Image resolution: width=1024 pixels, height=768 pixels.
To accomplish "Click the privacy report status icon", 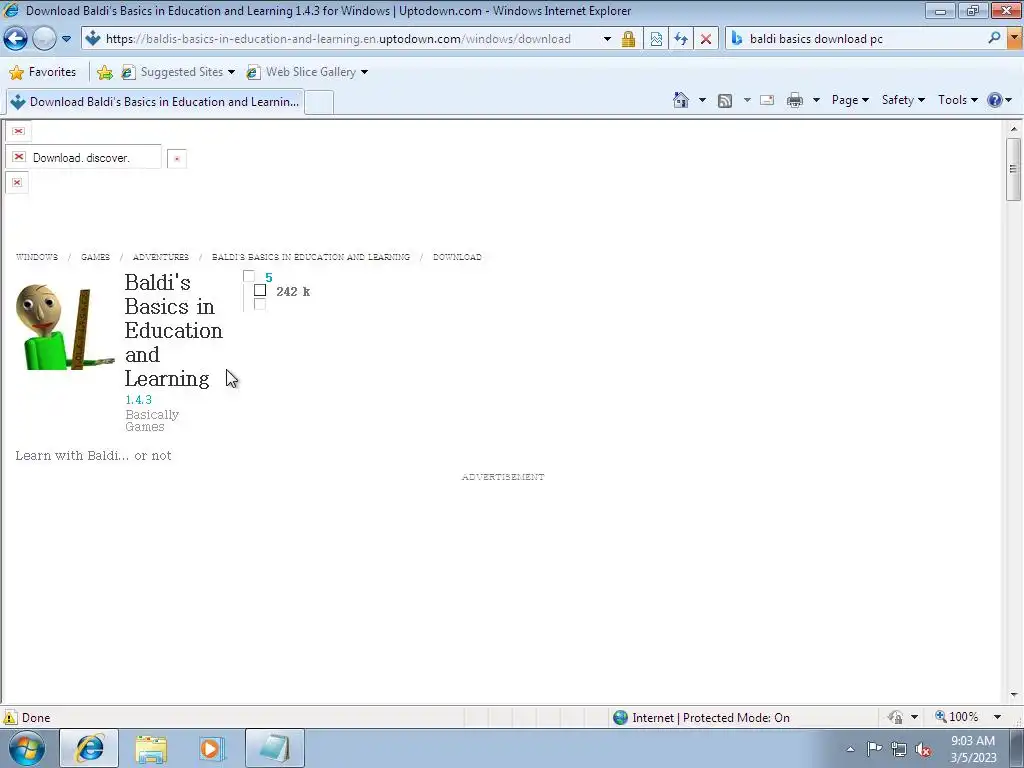I will pyautogui.click(x=895, y=717).
